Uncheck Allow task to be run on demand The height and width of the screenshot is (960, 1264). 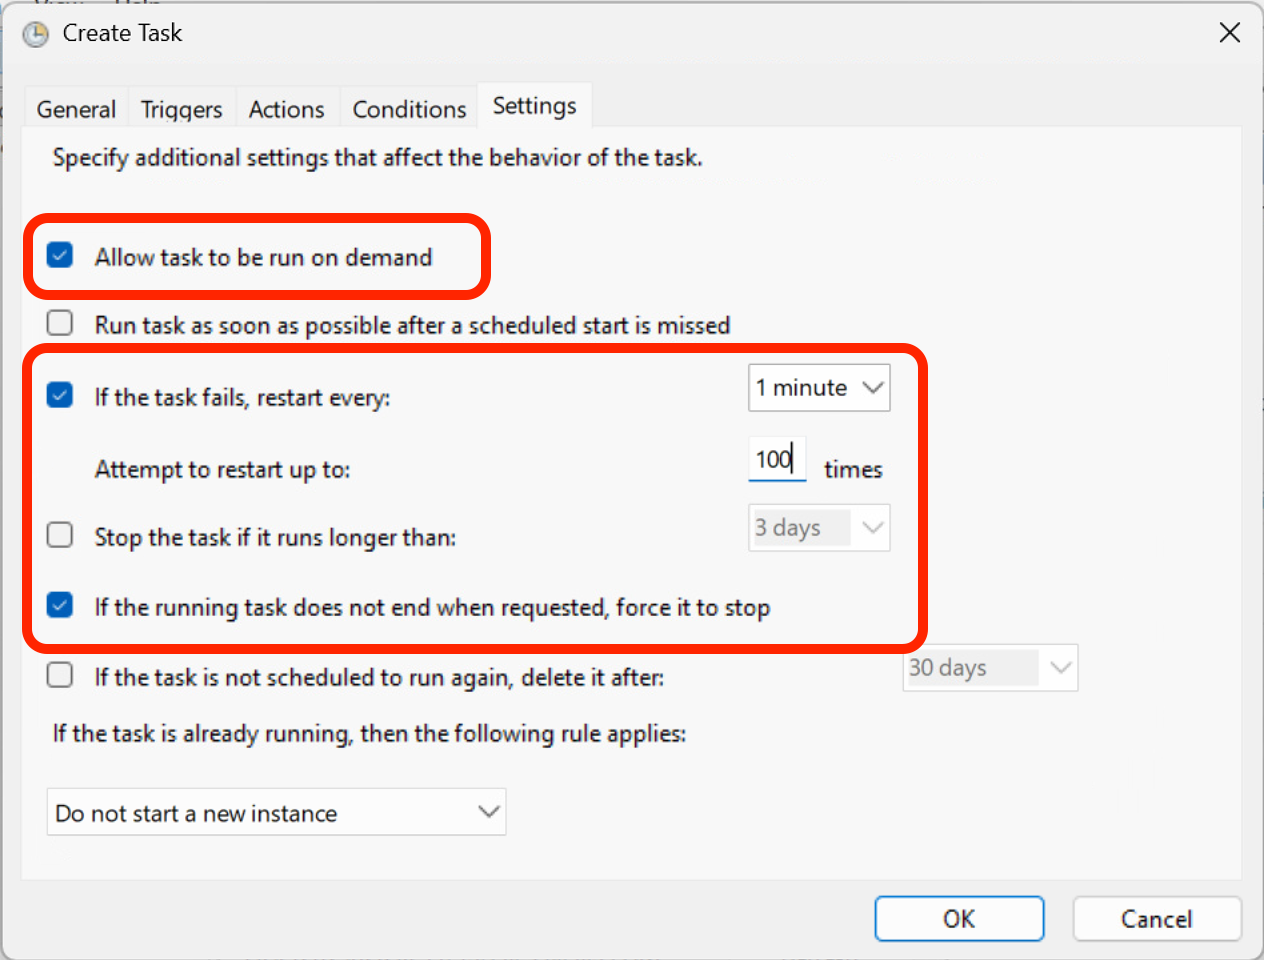[60, 256]
